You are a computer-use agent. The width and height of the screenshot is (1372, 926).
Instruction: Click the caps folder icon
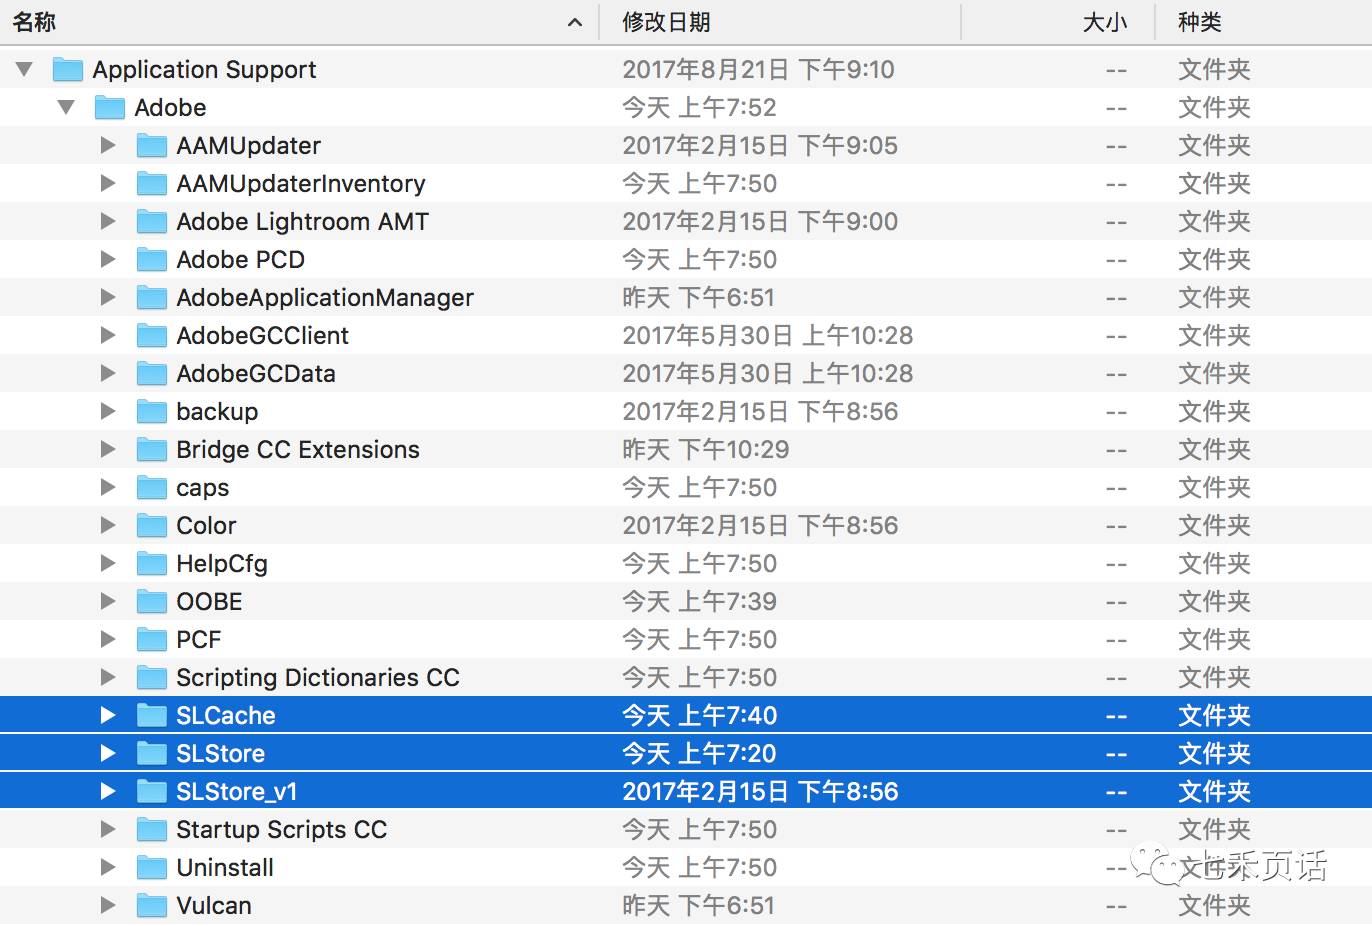(152, 487)
